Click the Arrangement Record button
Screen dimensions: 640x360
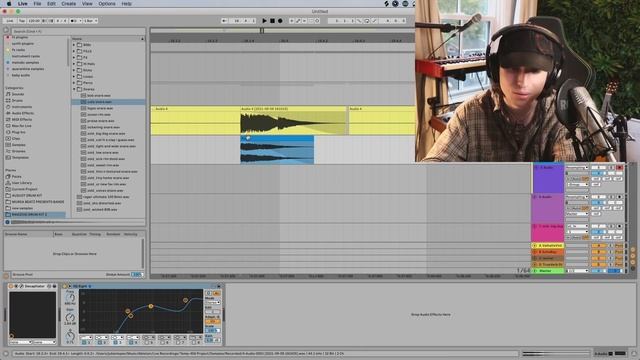280,21
